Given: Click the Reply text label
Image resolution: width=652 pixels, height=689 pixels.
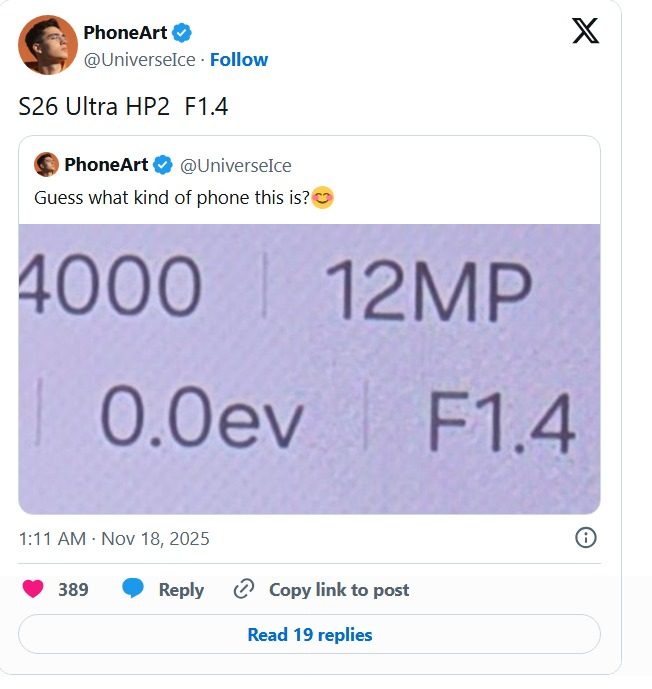Looking at the screenshot, I should 181,590.
